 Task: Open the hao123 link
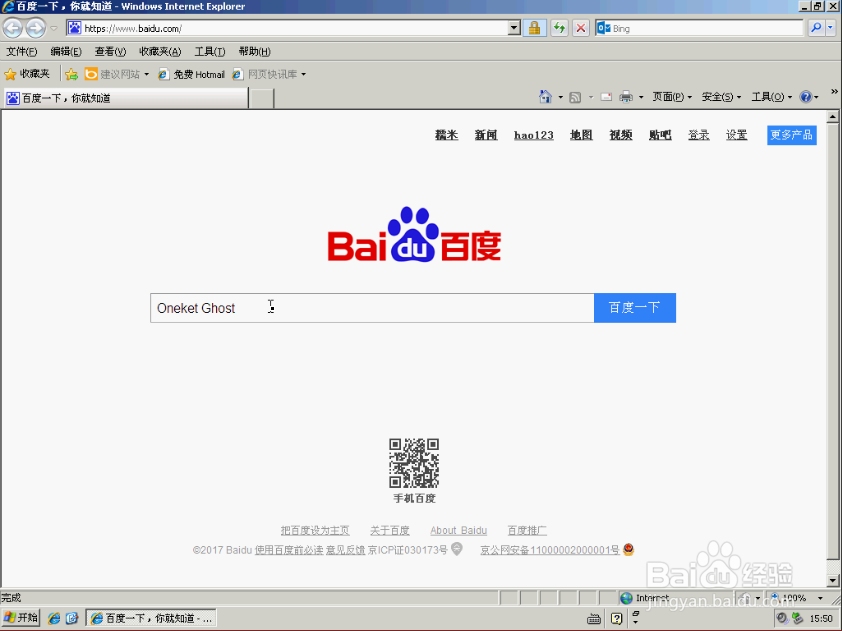(x=534, y=135)
